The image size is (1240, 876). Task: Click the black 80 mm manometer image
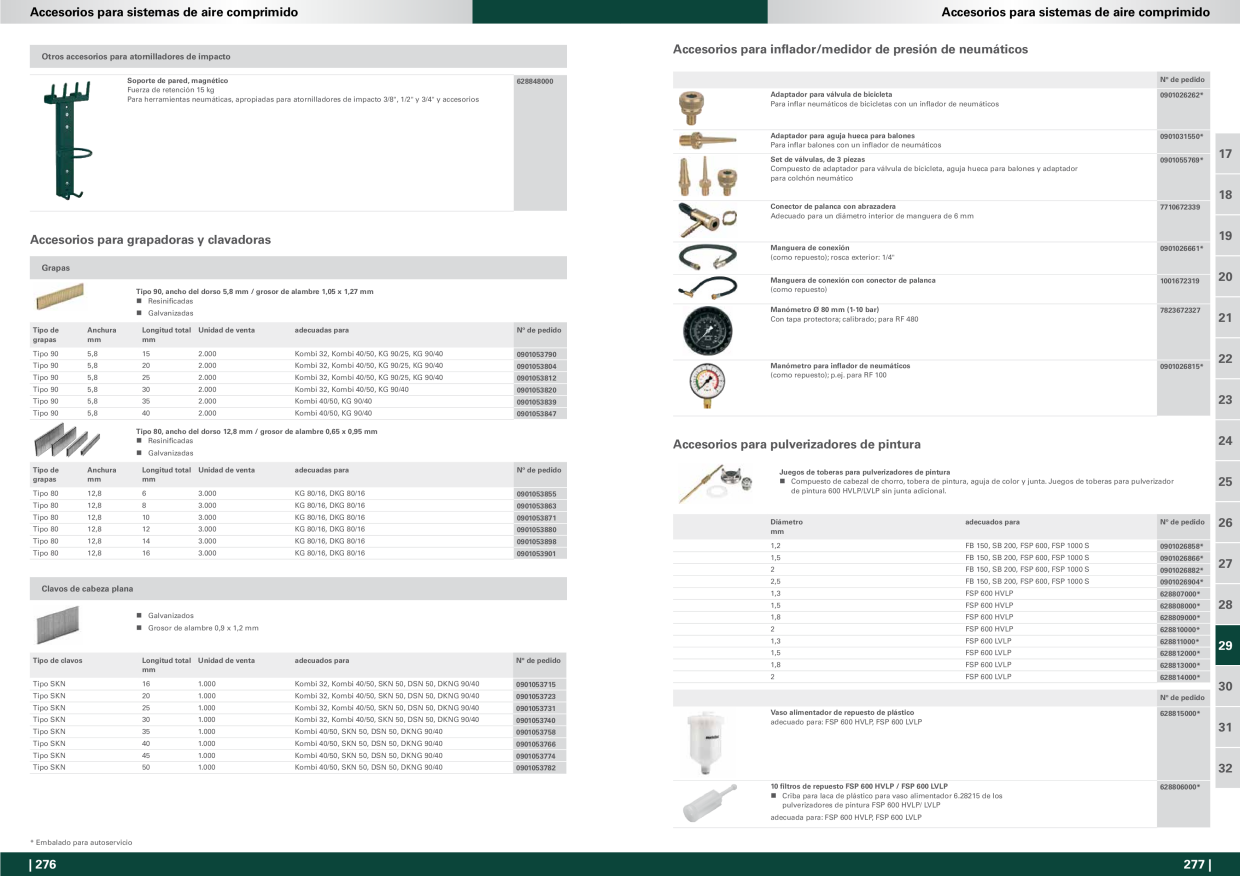click(708, 331)
